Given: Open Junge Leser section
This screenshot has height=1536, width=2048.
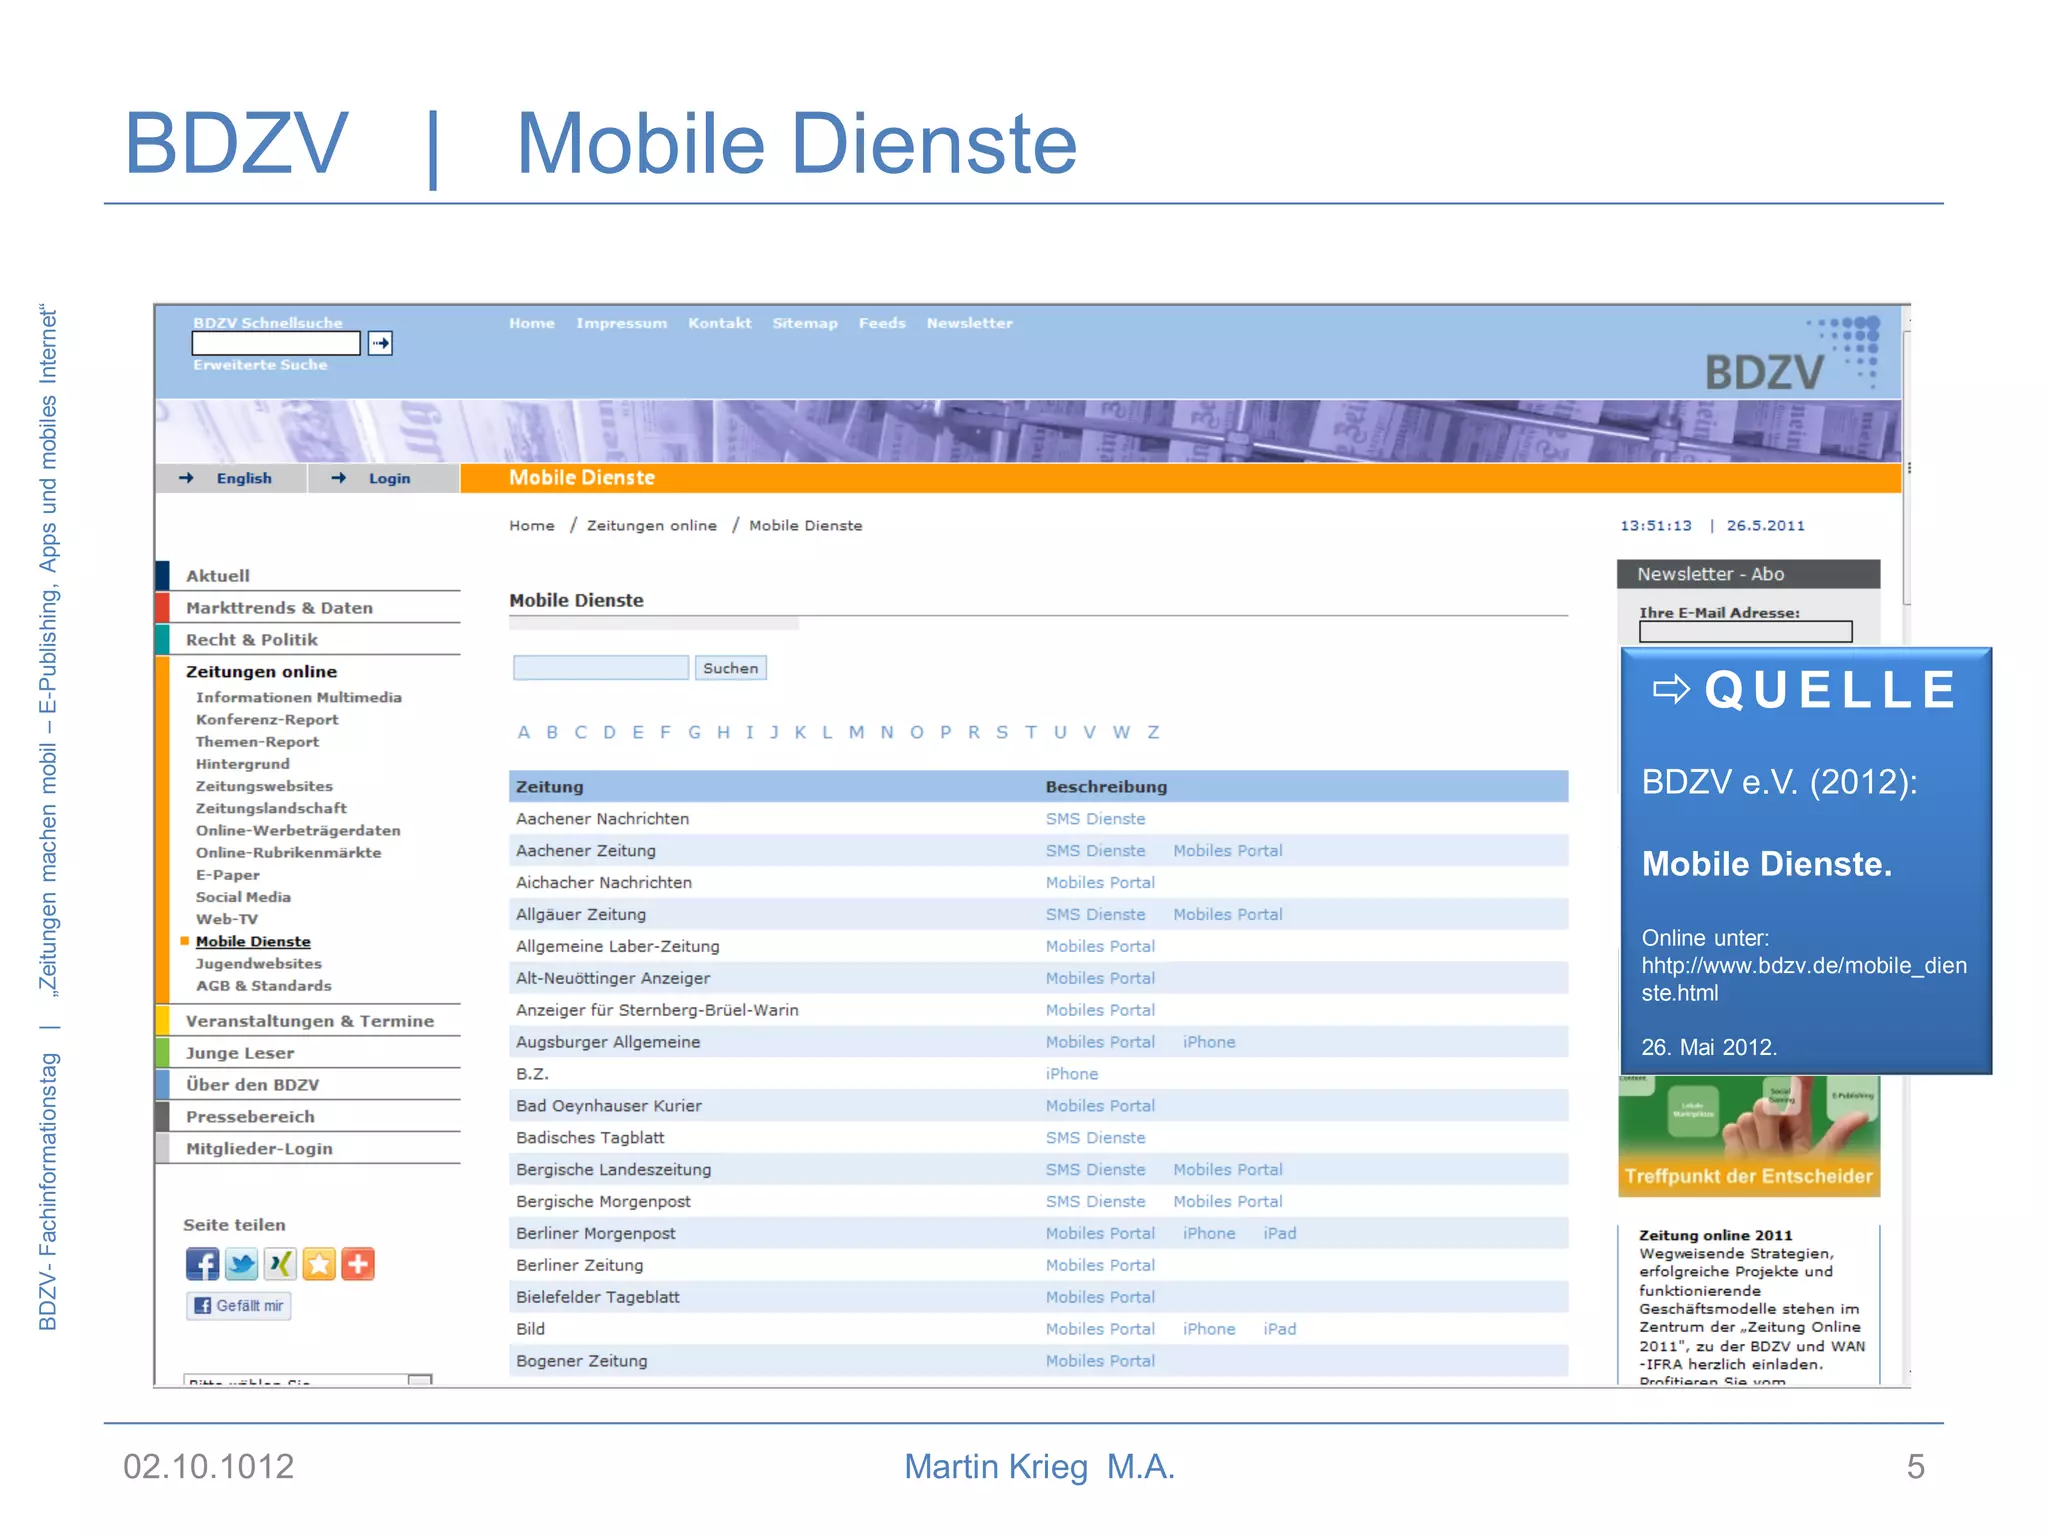Looking at the screenshot, I should [x=240, y=1053].
